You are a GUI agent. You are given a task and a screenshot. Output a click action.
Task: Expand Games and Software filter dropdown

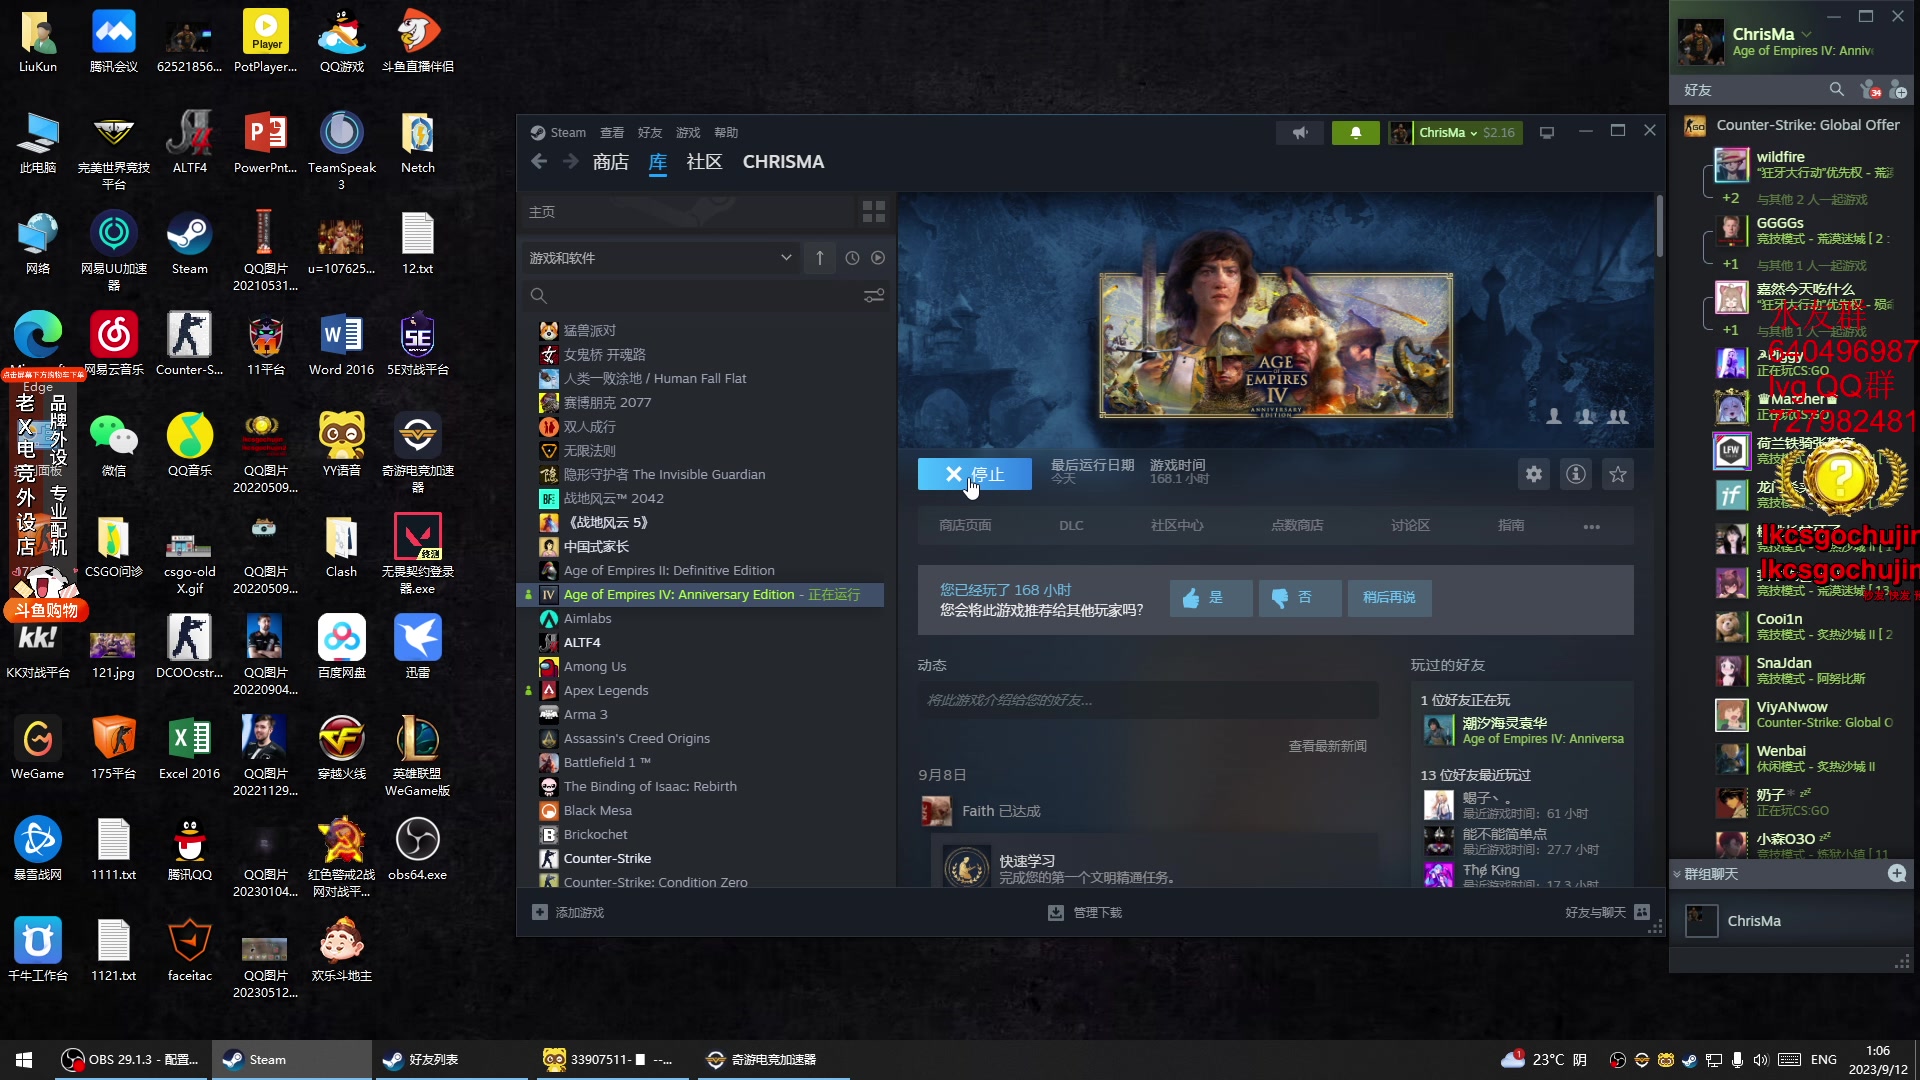(x=660, y=258)
